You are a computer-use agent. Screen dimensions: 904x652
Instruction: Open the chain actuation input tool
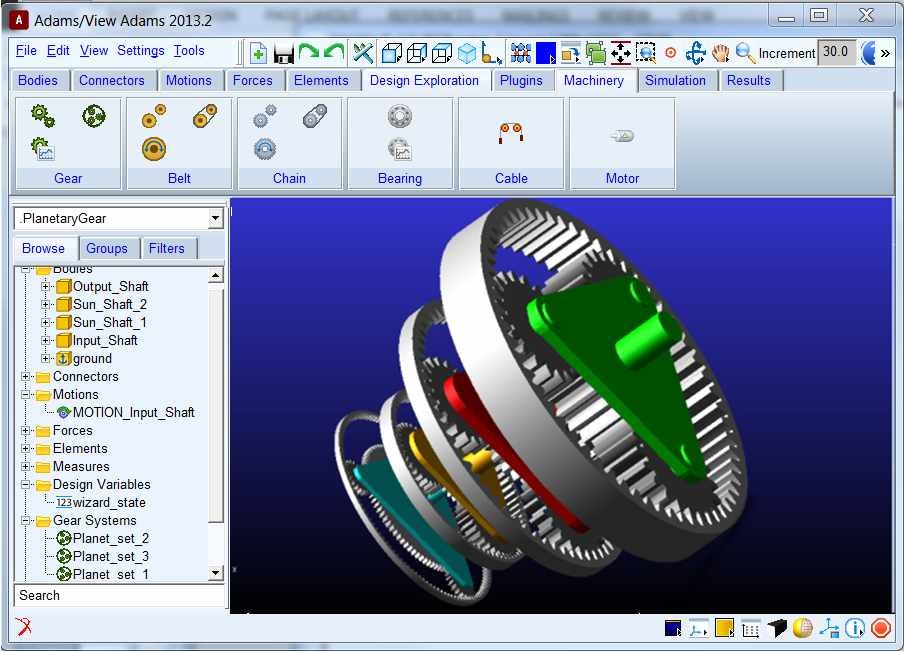[x=265, y=149]
